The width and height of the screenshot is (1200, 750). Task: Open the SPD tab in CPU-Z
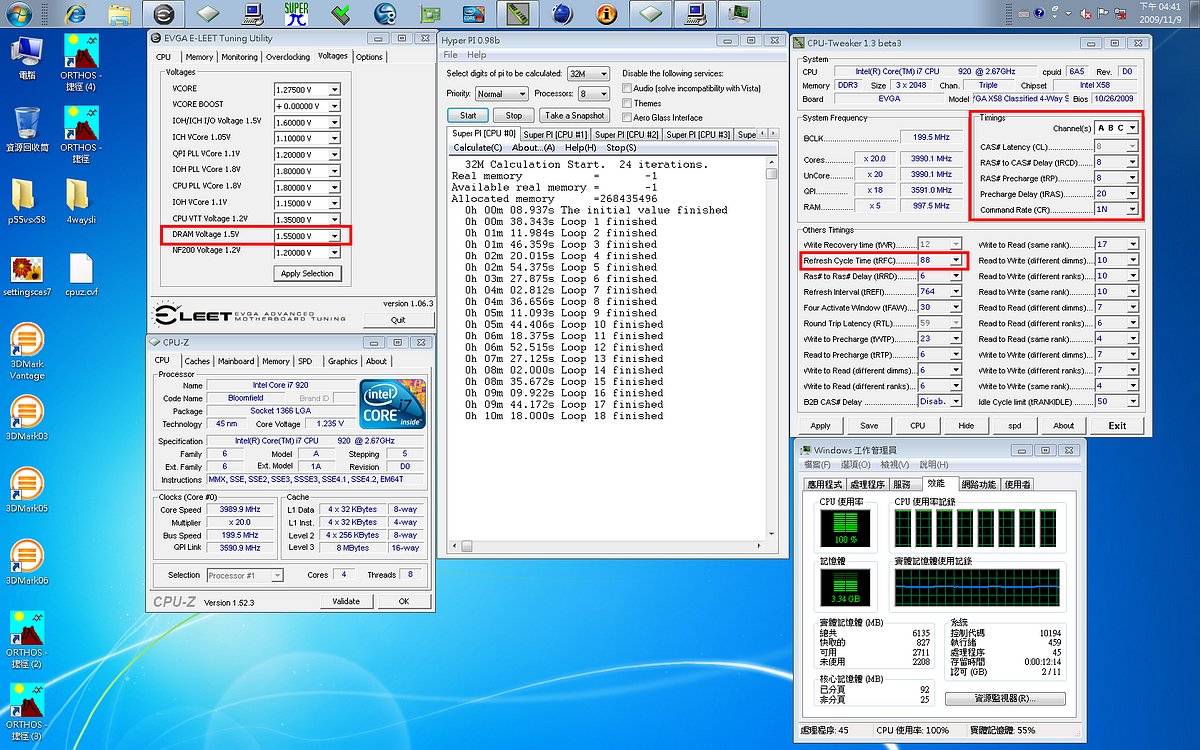(305, 361)
